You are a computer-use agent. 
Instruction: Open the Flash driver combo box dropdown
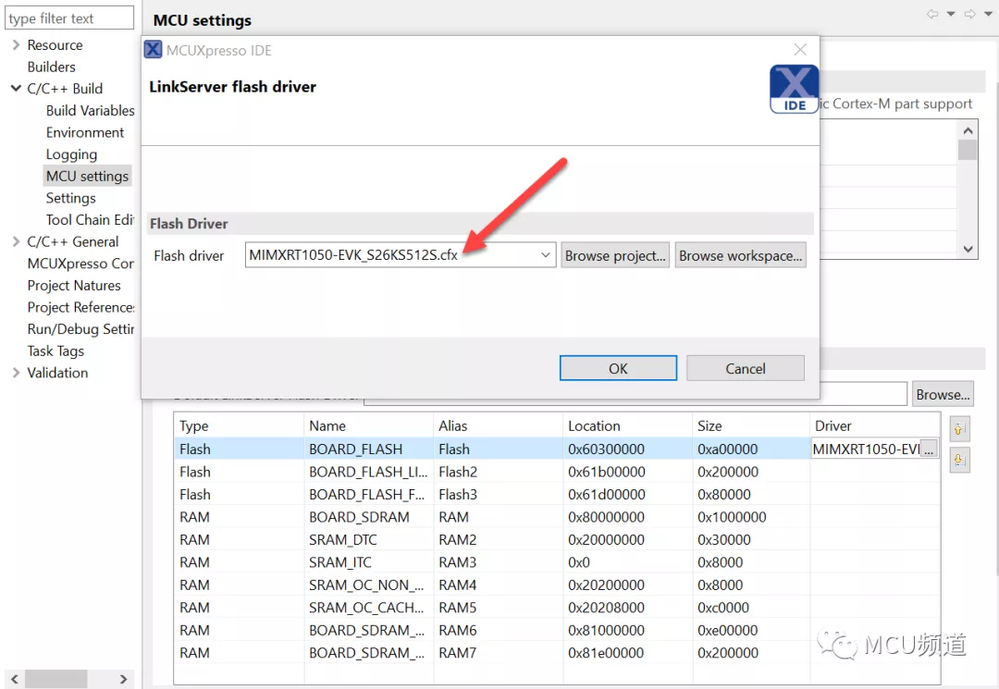click(545, 255)
